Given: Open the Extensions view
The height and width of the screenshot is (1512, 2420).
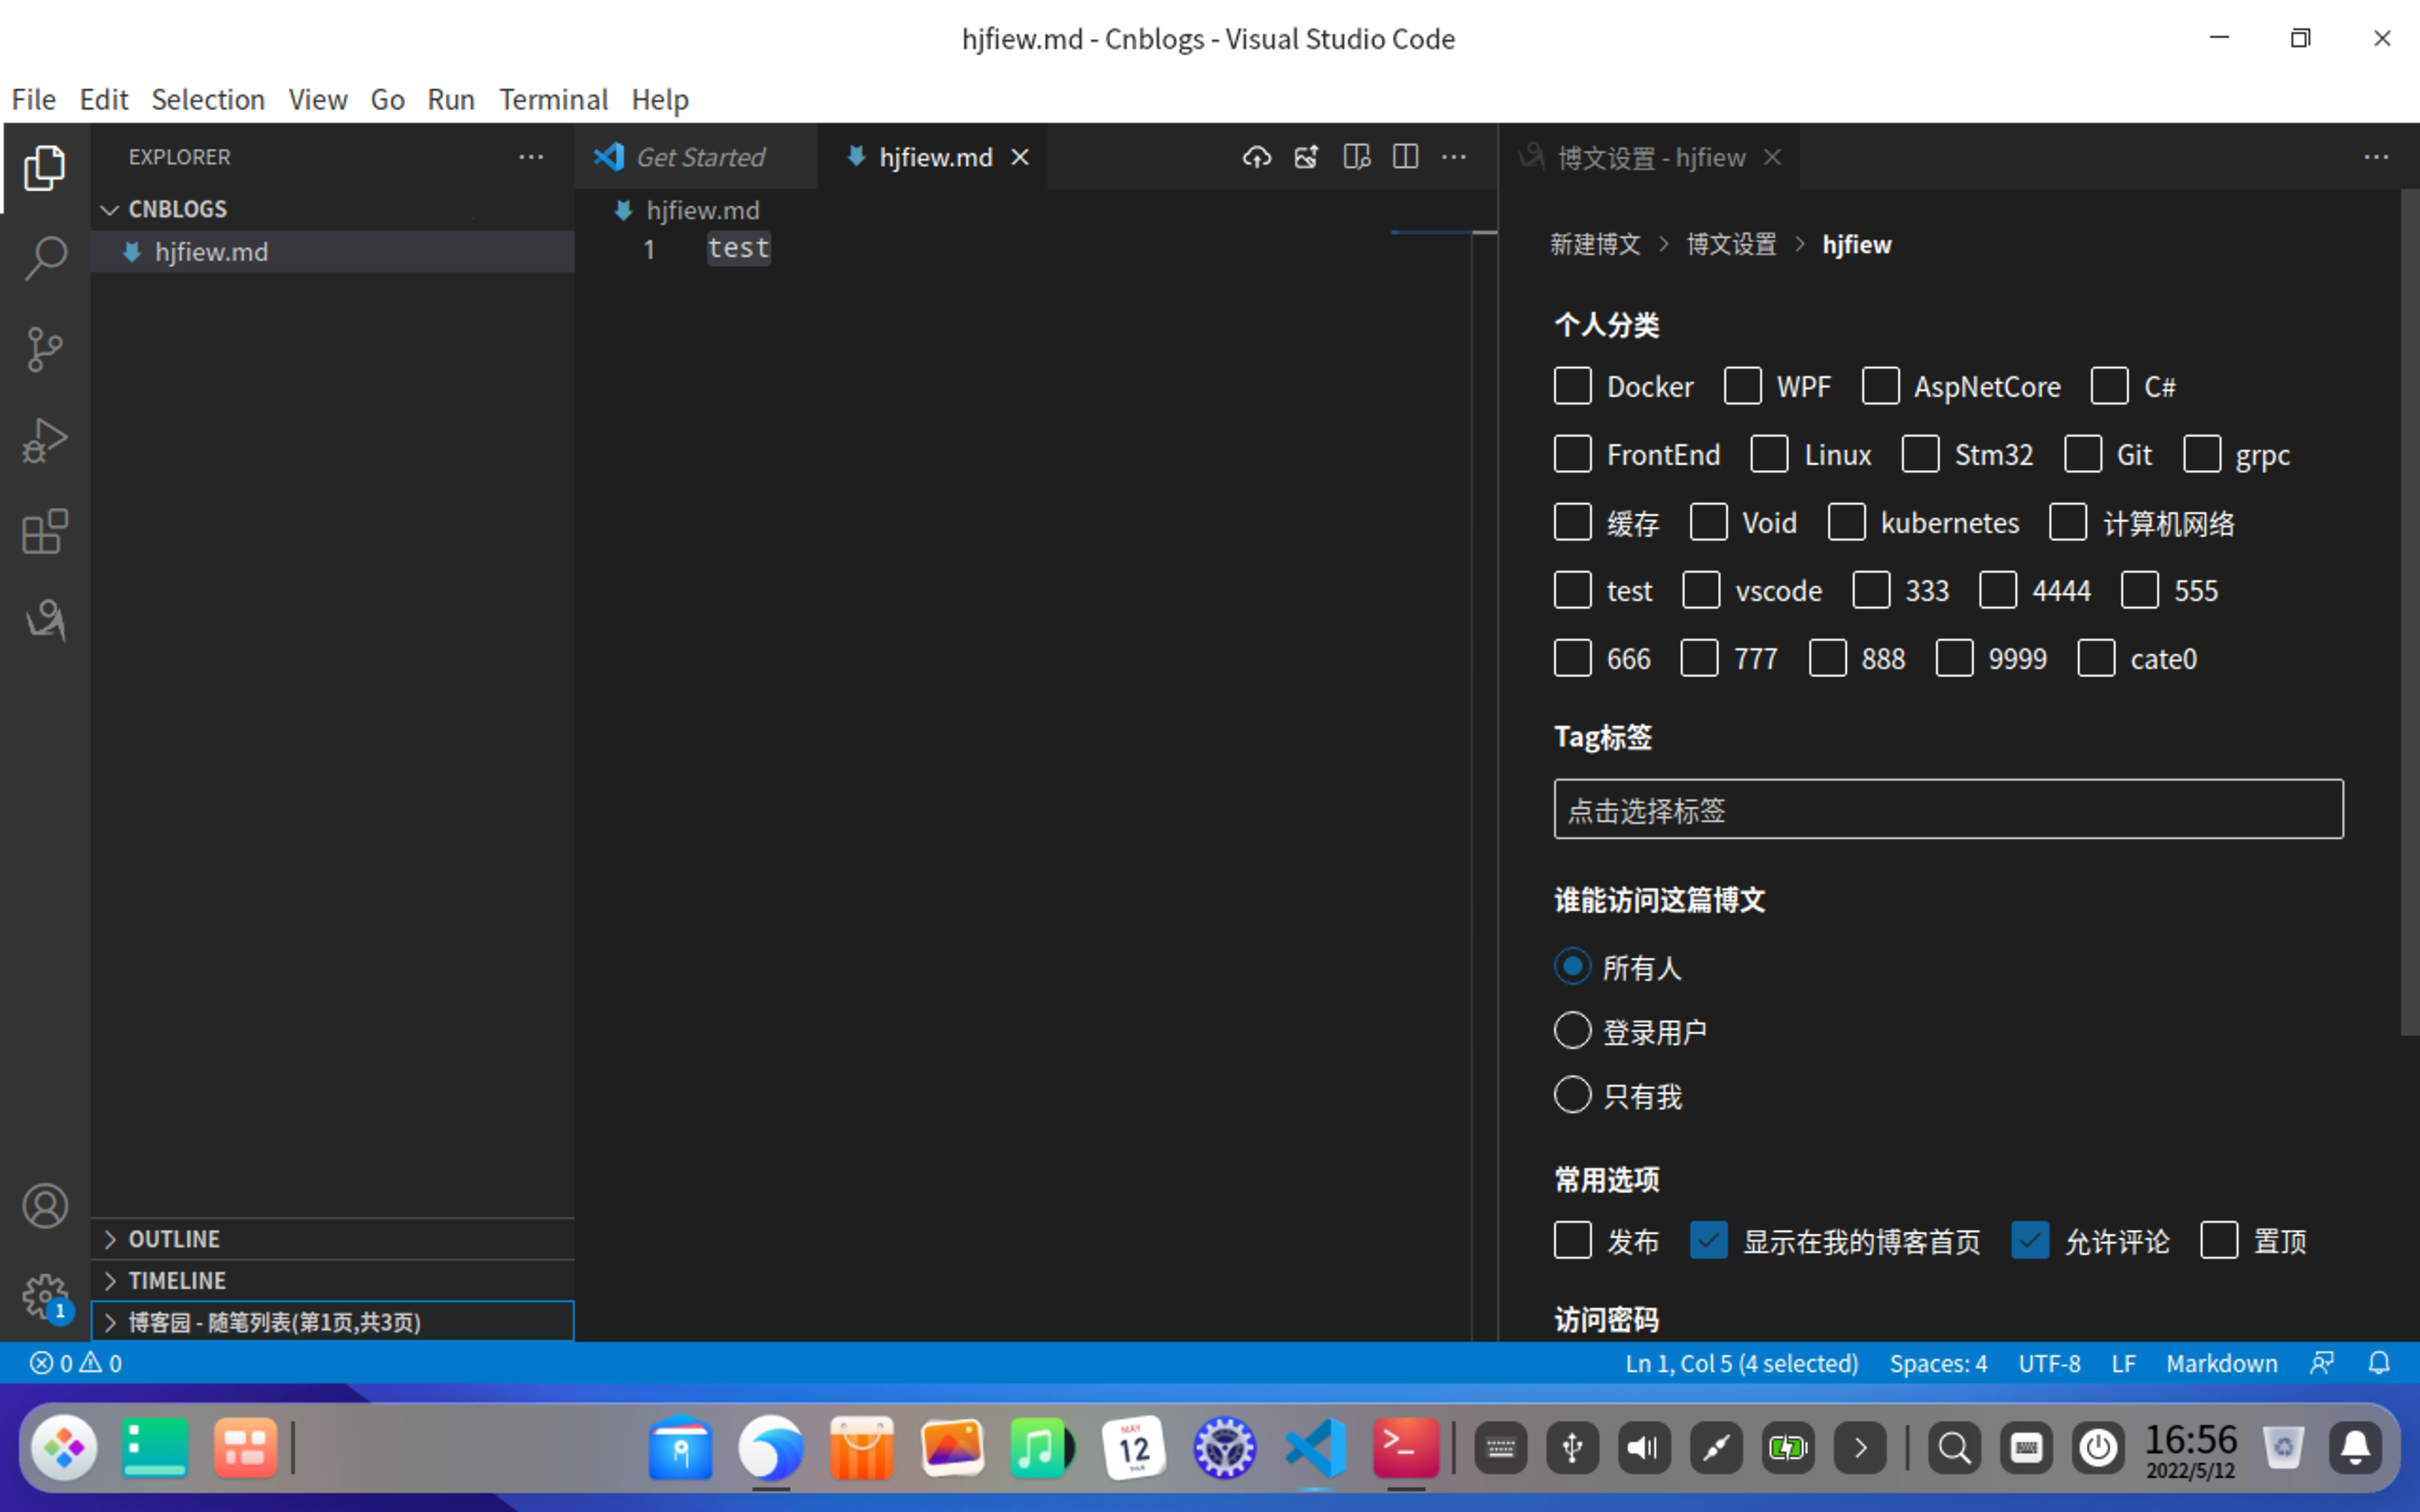Looking at the screenshot, I should 44,531.
